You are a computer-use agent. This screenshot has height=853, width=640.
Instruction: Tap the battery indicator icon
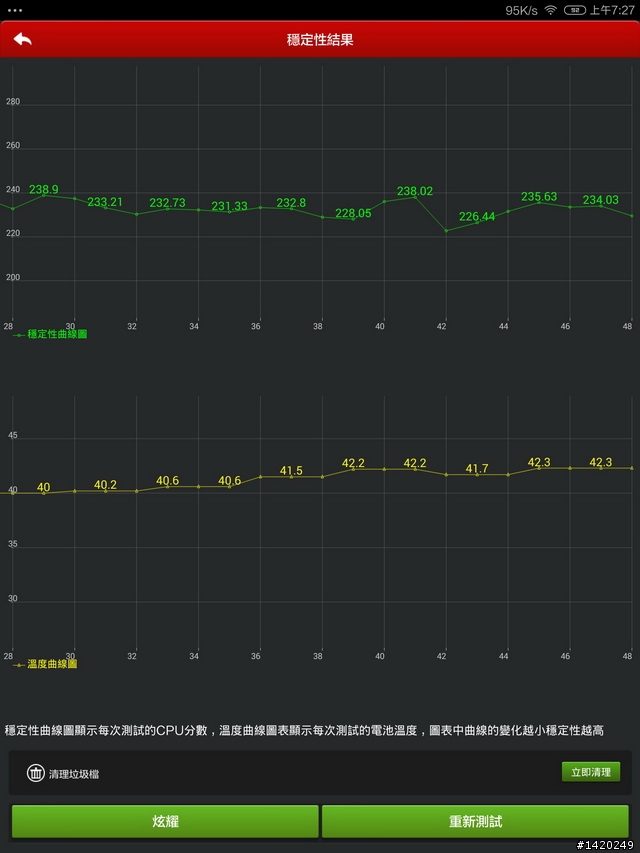(x=574, y=10)
